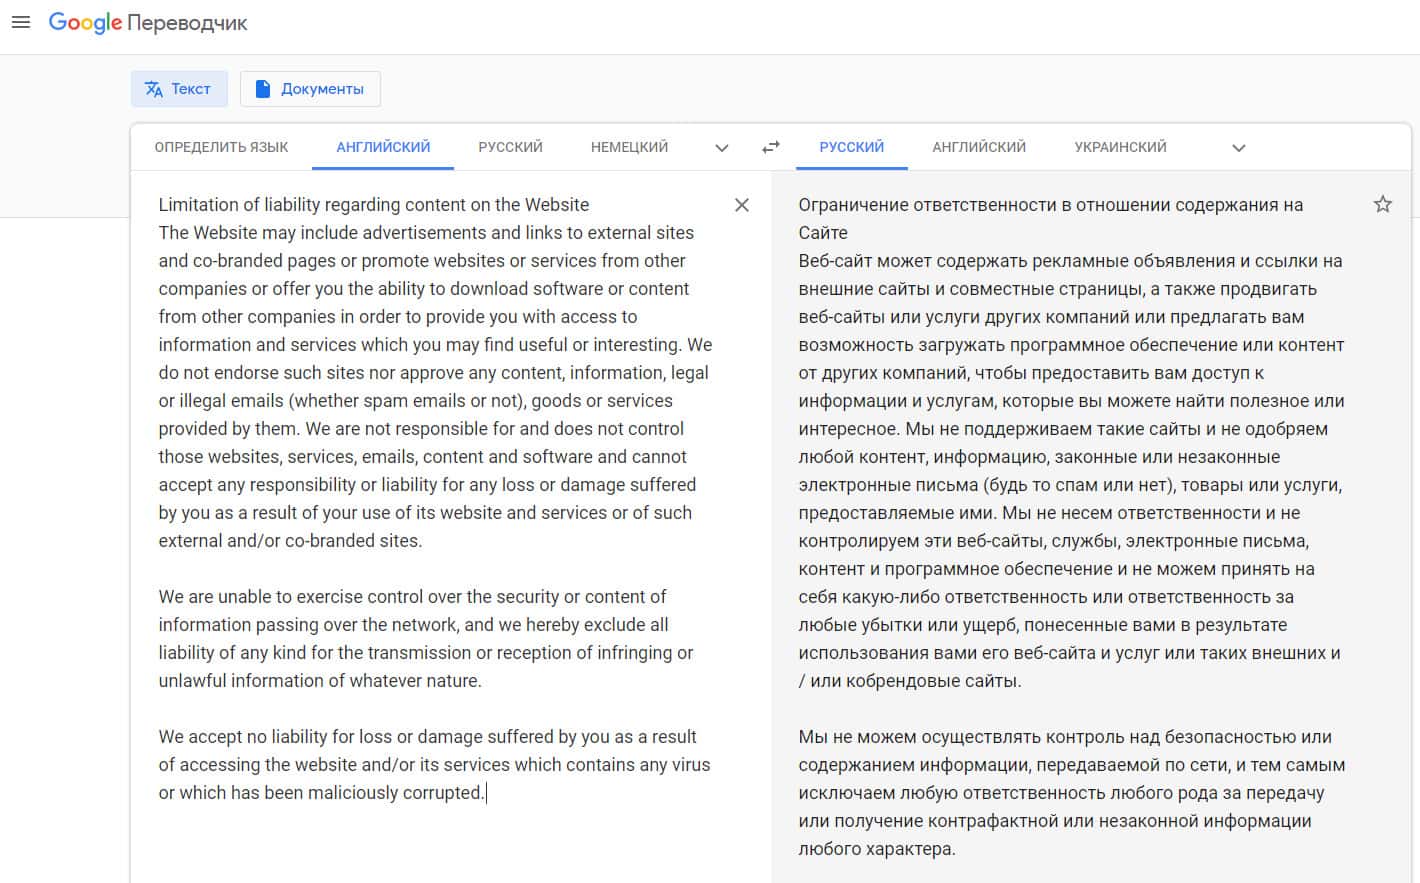Choose Русский as source language

[x=510, y=147]
